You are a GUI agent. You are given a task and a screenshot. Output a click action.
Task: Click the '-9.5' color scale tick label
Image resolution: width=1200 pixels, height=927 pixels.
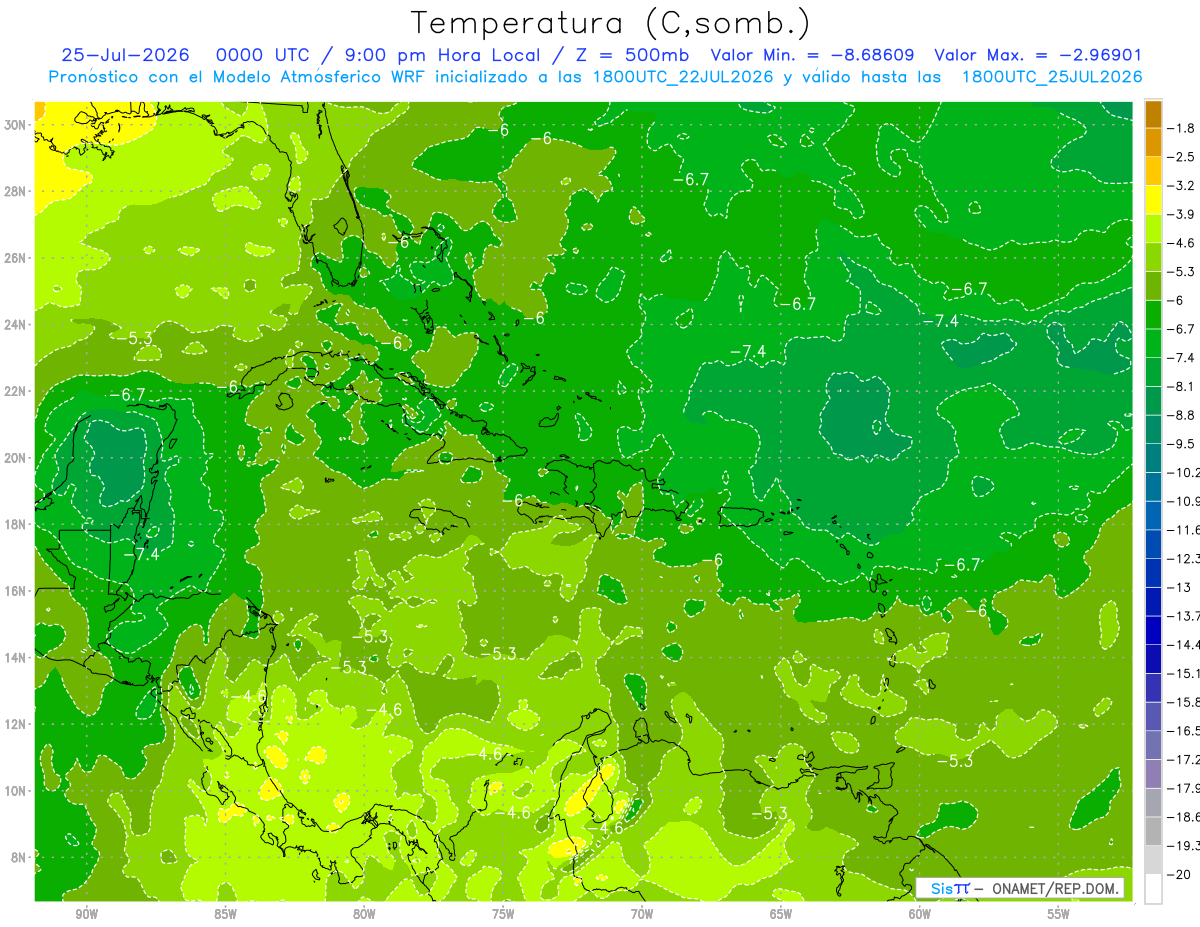point(1182,444)
